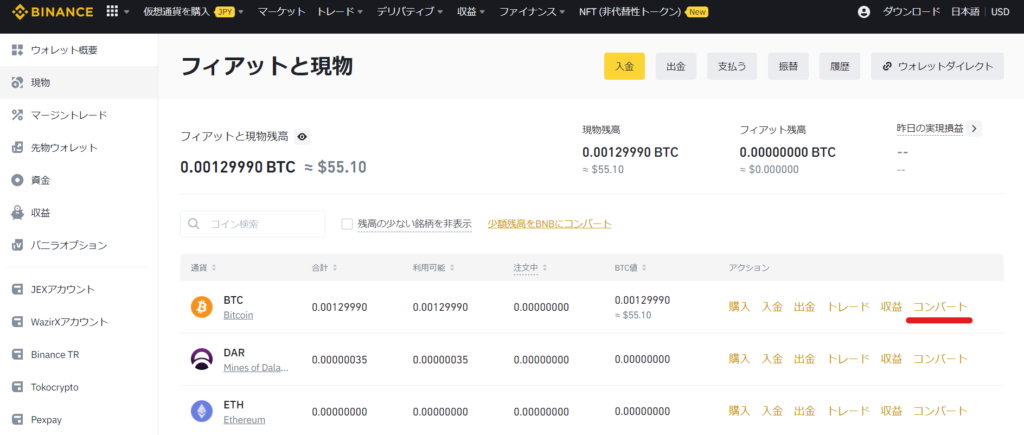Click the Ethereum coin logo

point(202,411)
